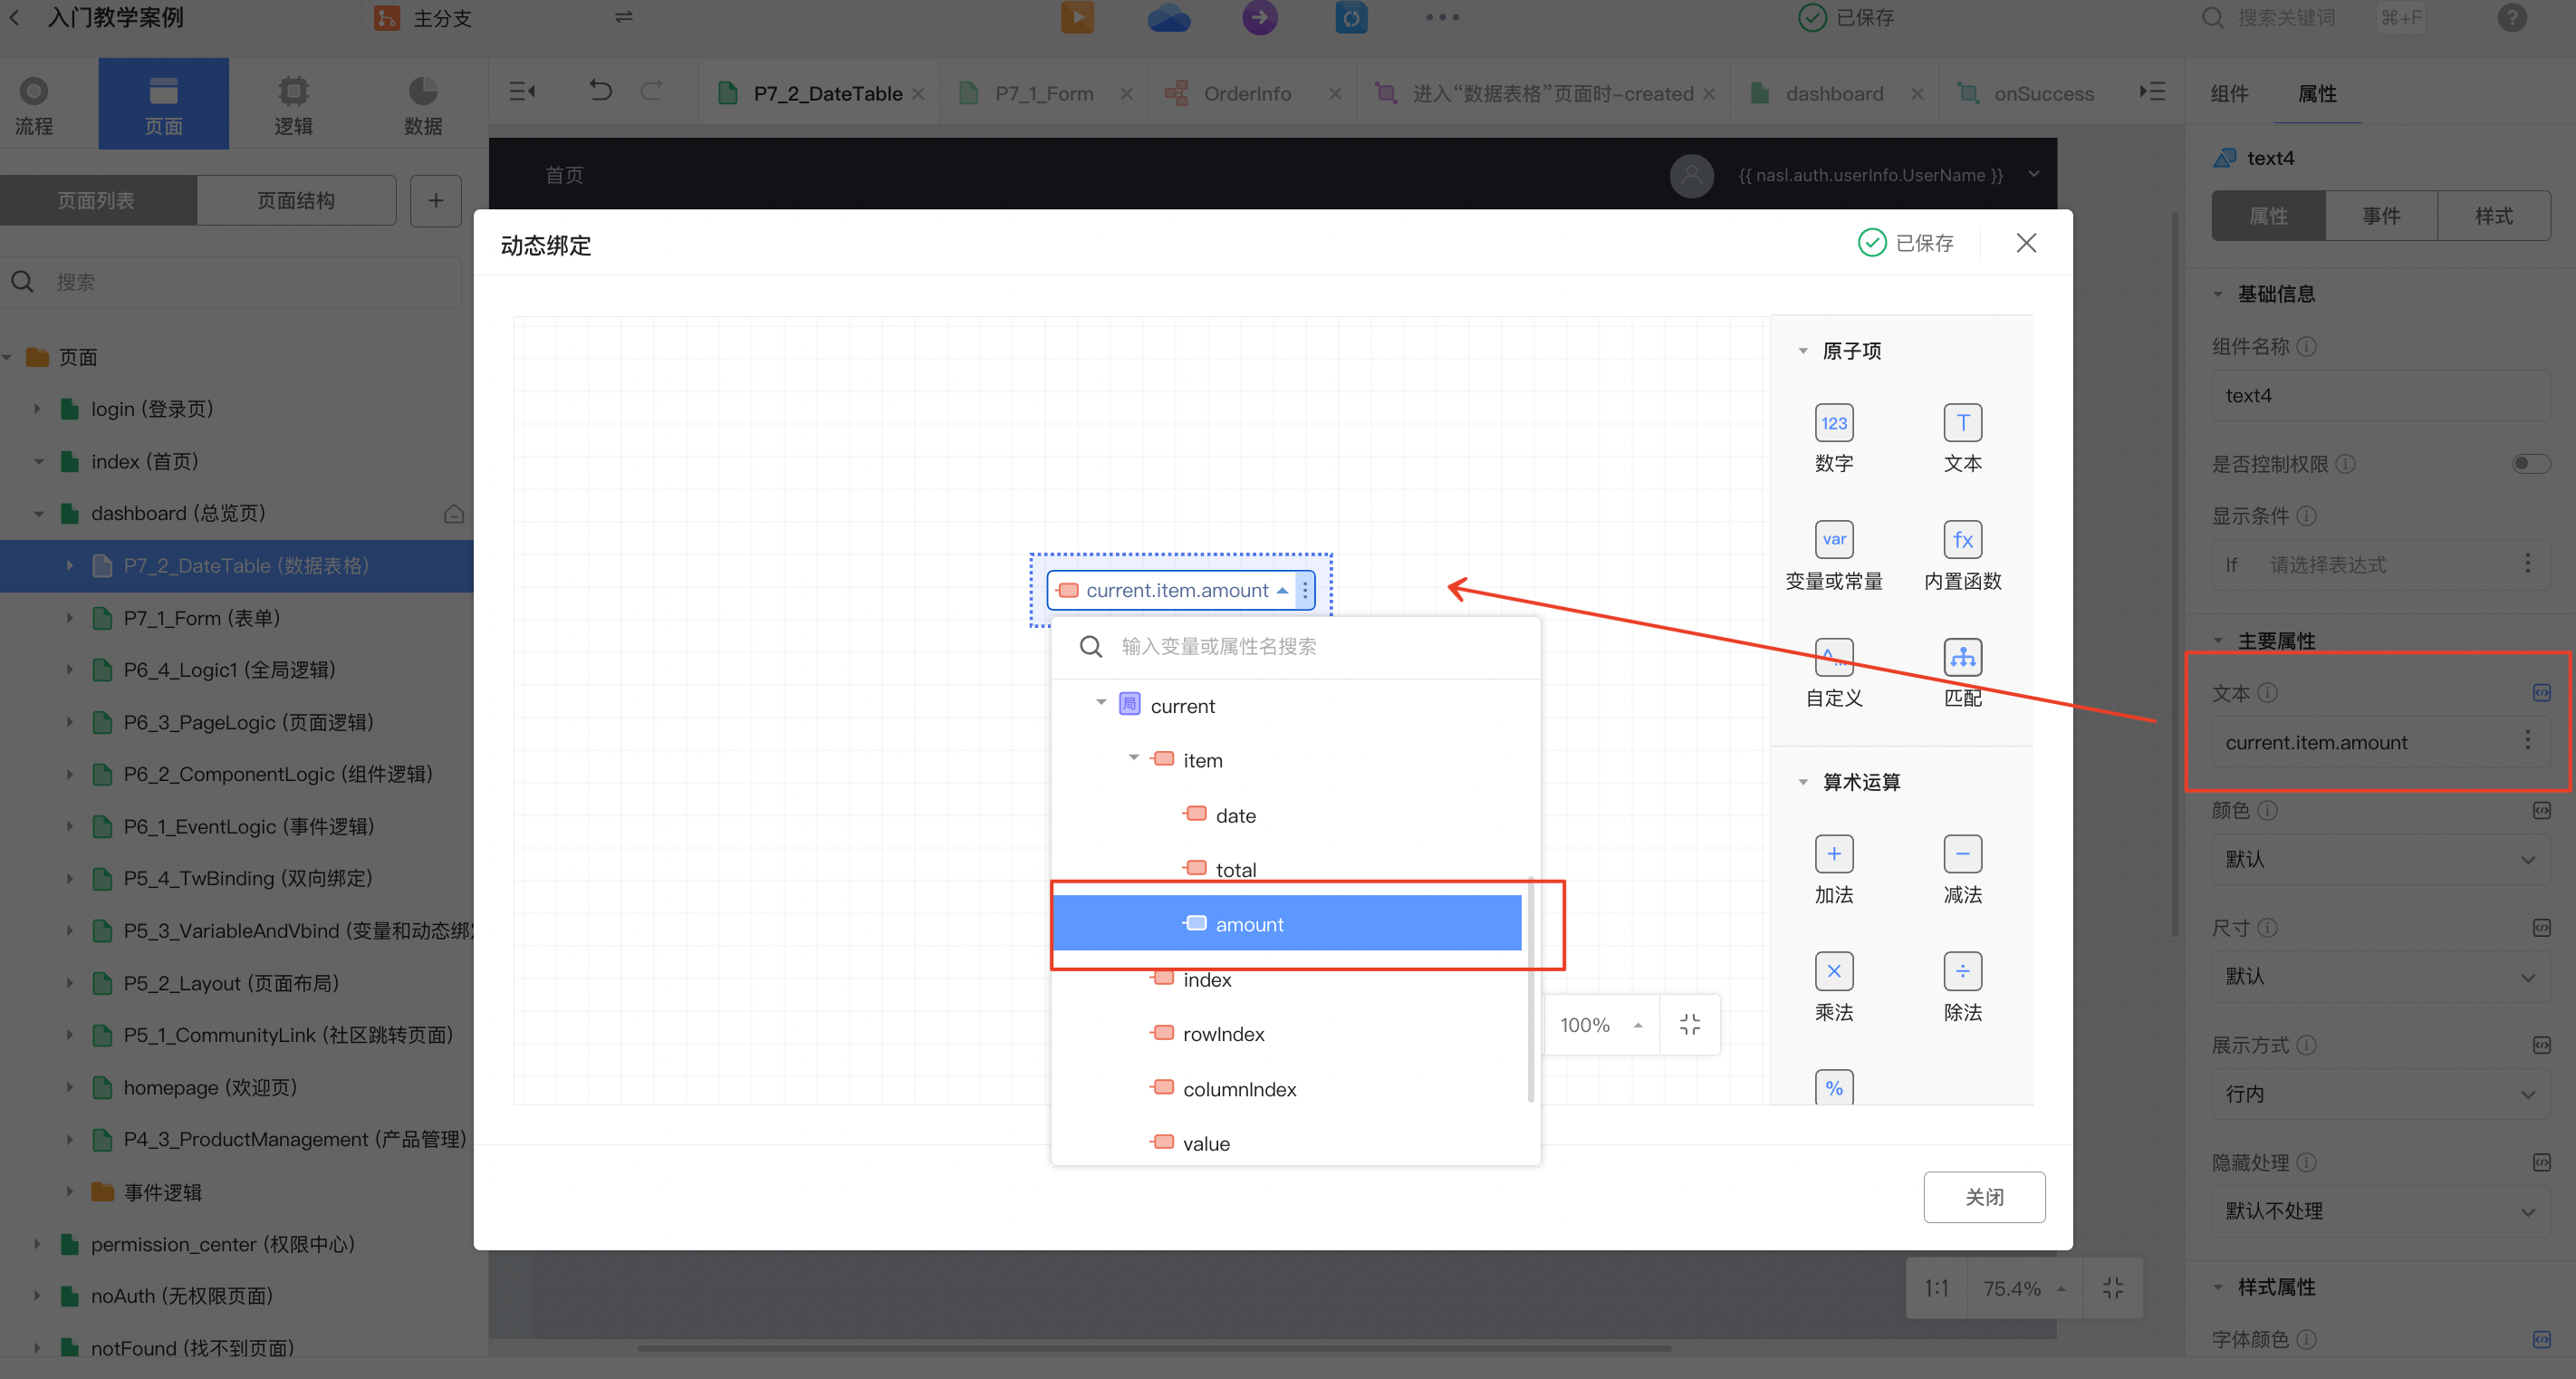
Task: Open the 逻辑 section in sidebar
Action: pyautogui.click(x=293, y=104)
